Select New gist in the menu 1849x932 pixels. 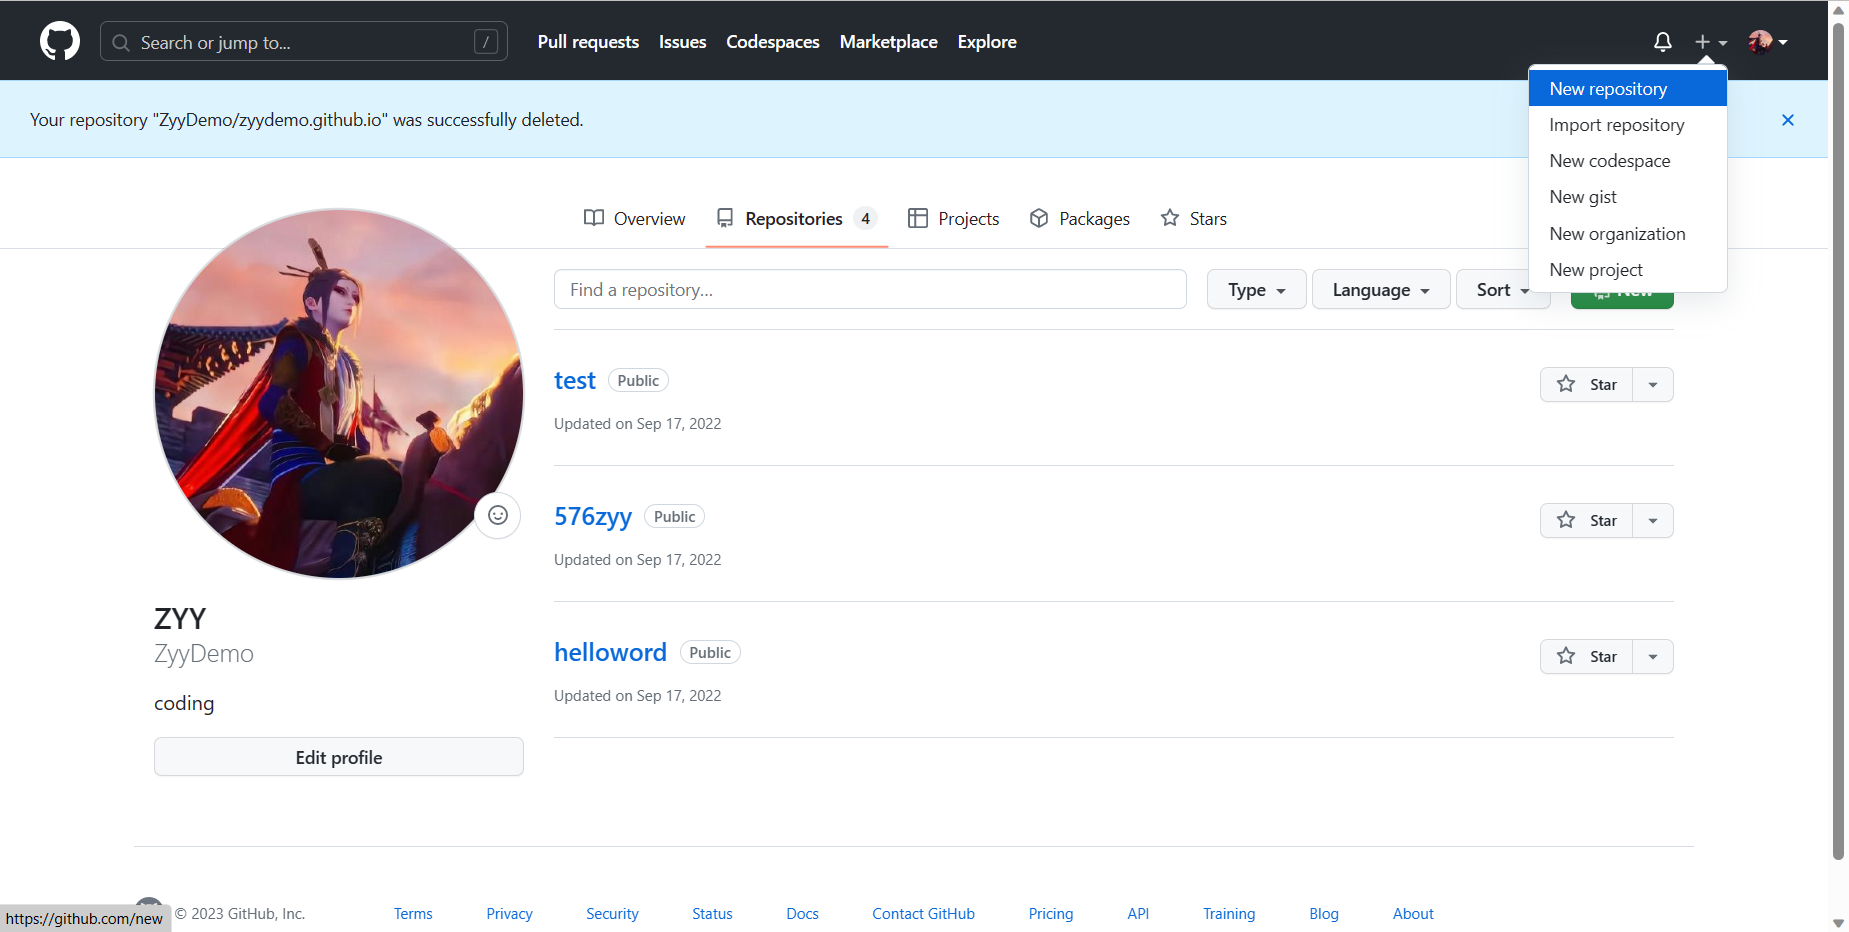coord(1628,197)
